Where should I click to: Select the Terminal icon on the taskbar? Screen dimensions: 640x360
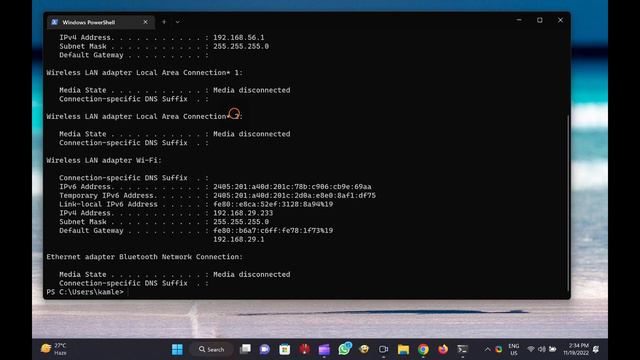(462, 349)
